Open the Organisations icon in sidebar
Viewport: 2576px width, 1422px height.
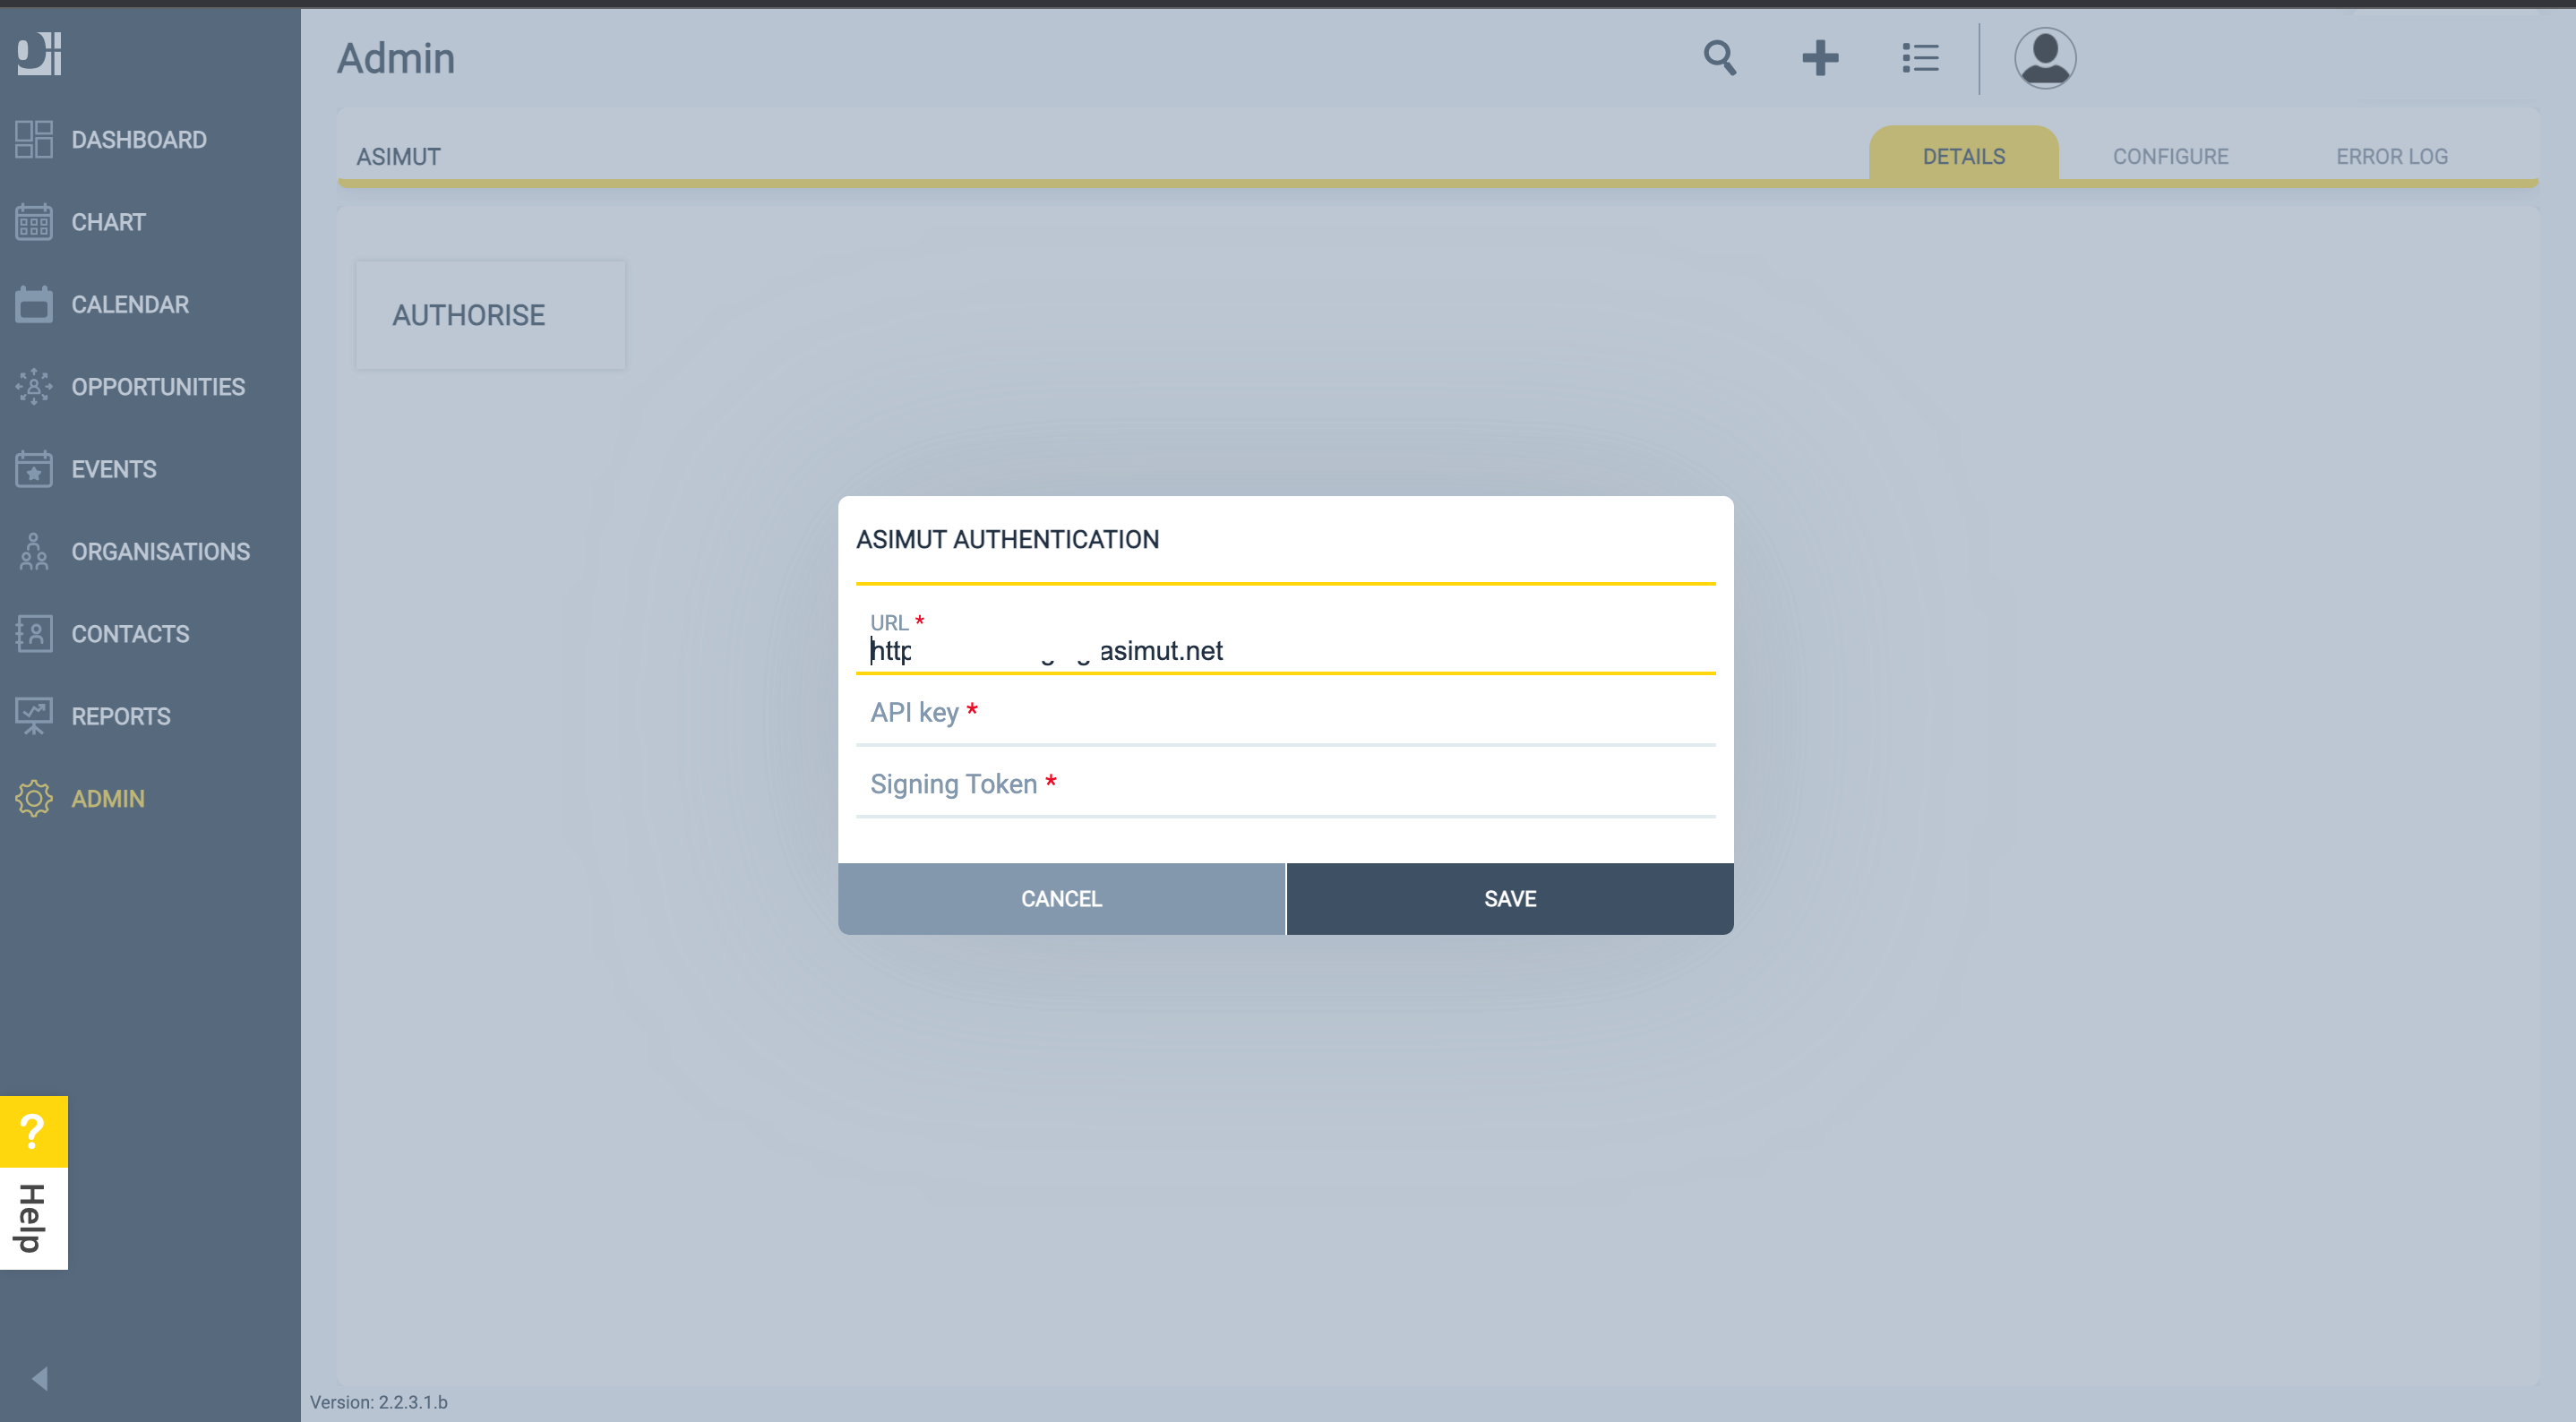(34, 551)
